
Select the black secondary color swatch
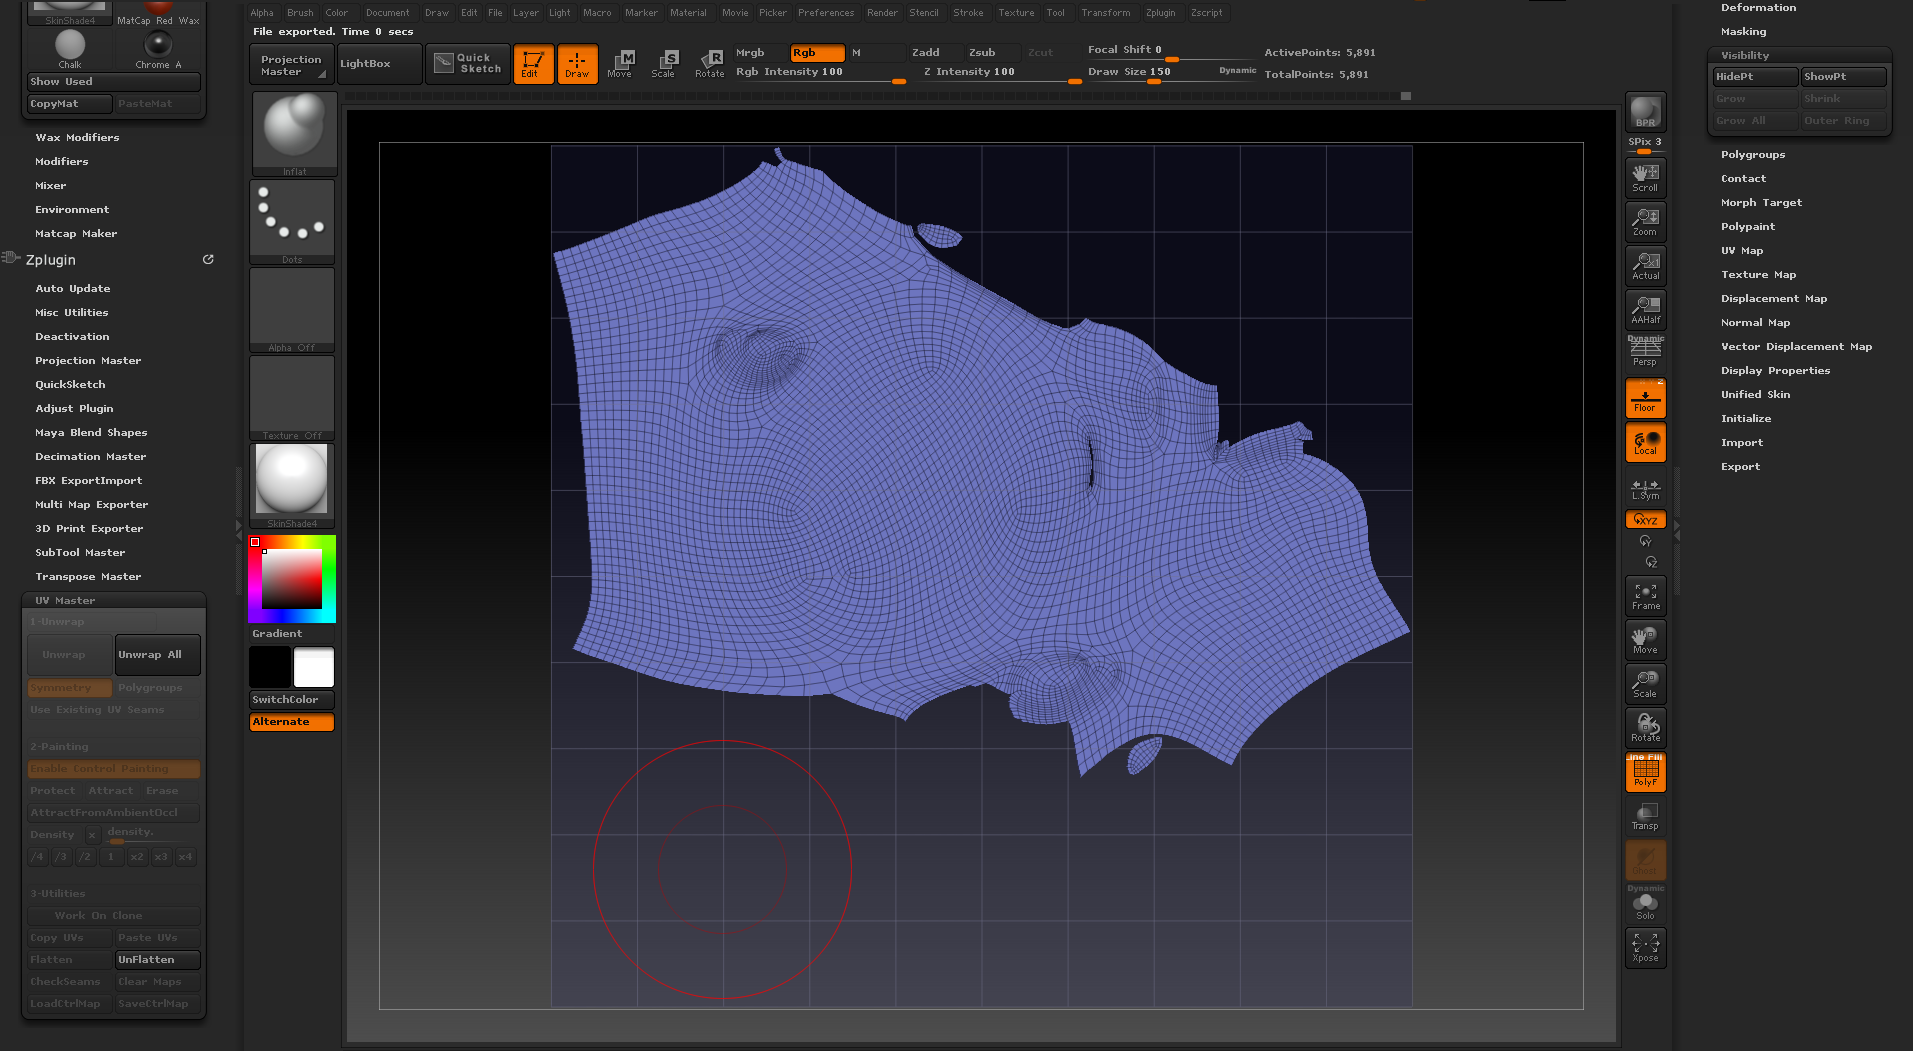coord(270,667)
